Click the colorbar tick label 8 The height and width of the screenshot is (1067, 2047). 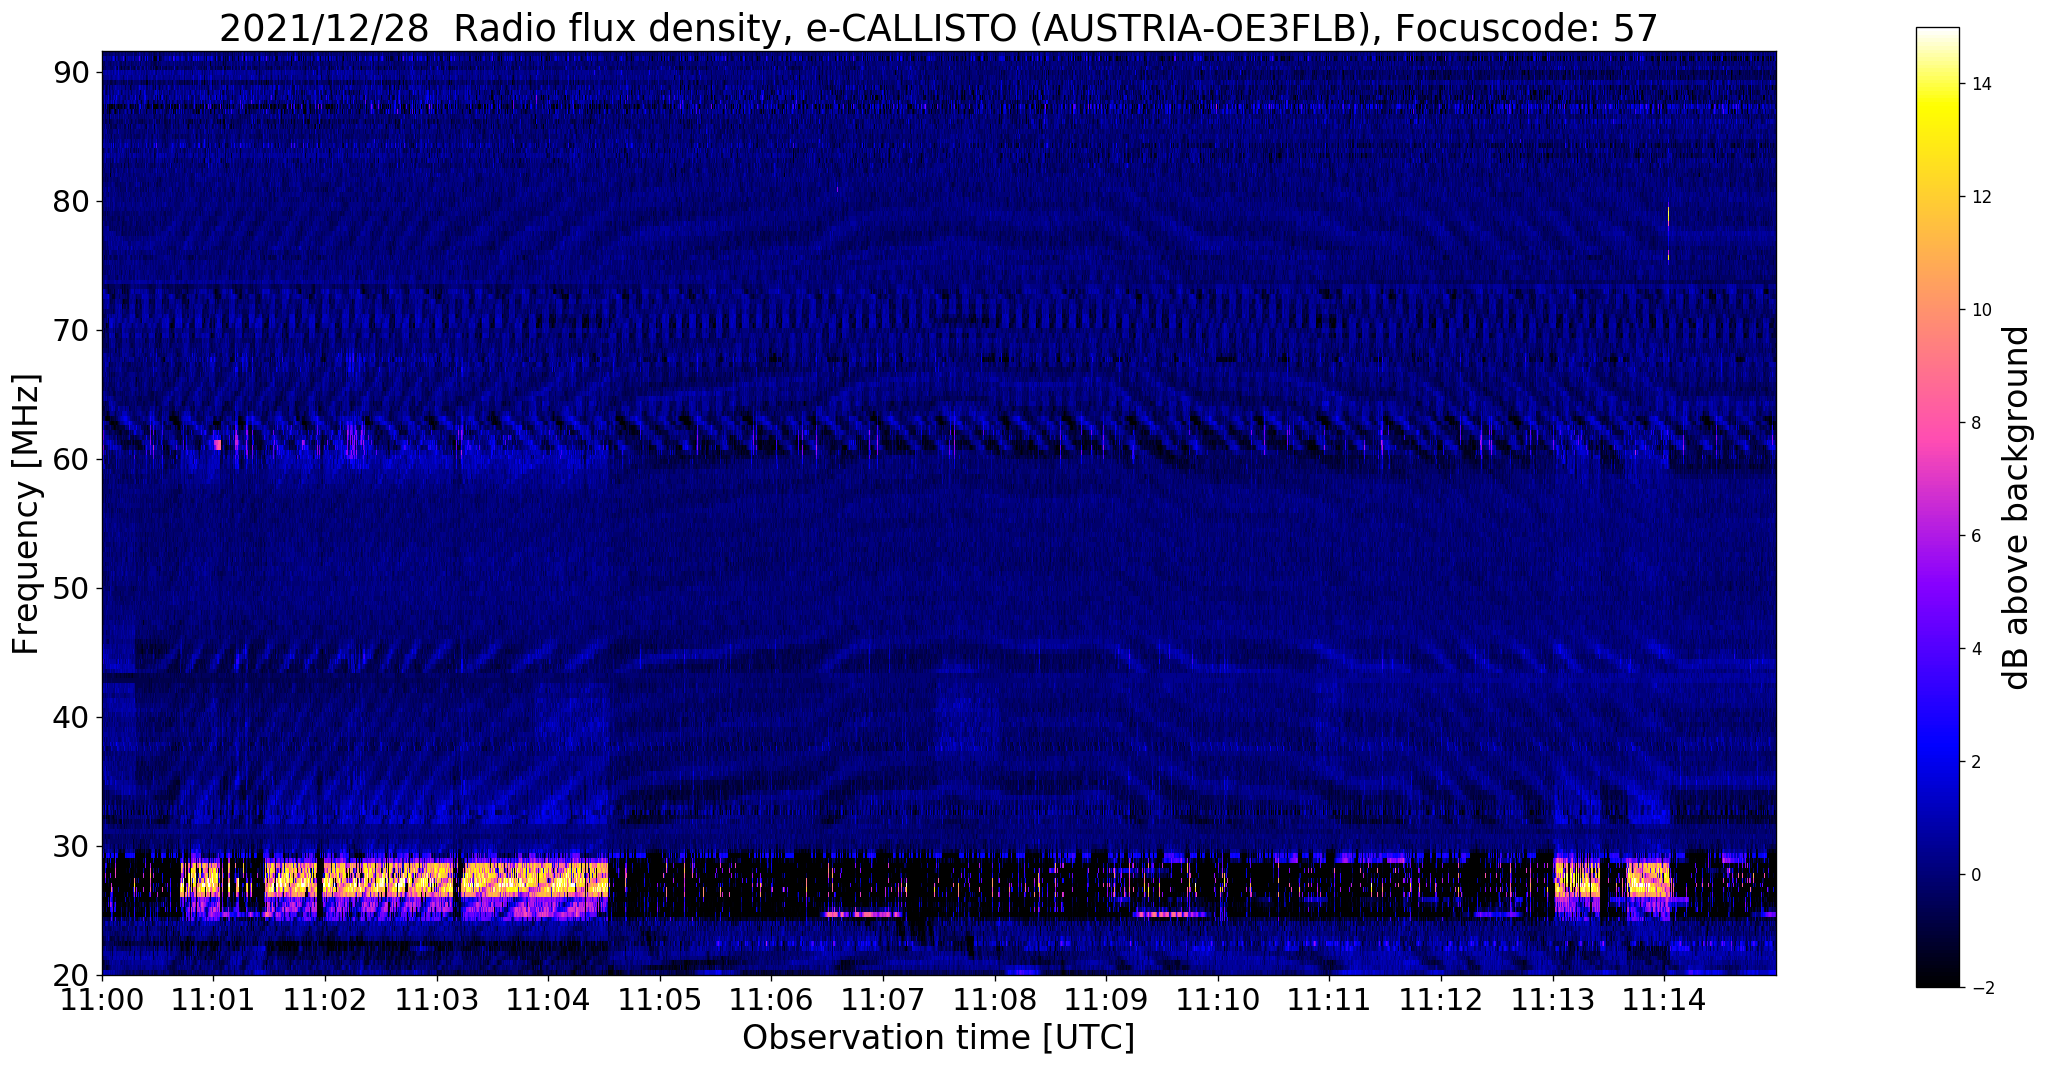click(1975, 423)
